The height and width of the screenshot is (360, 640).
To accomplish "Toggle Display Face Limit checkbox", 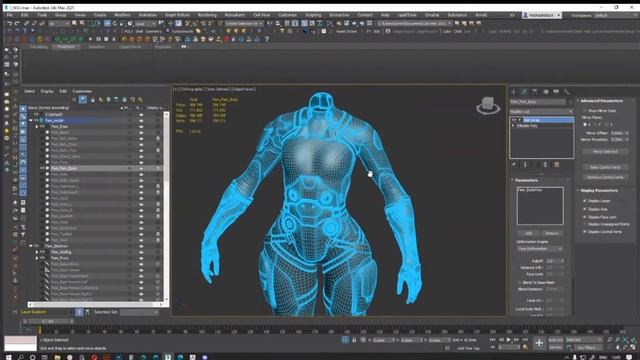I will point(585,217).
